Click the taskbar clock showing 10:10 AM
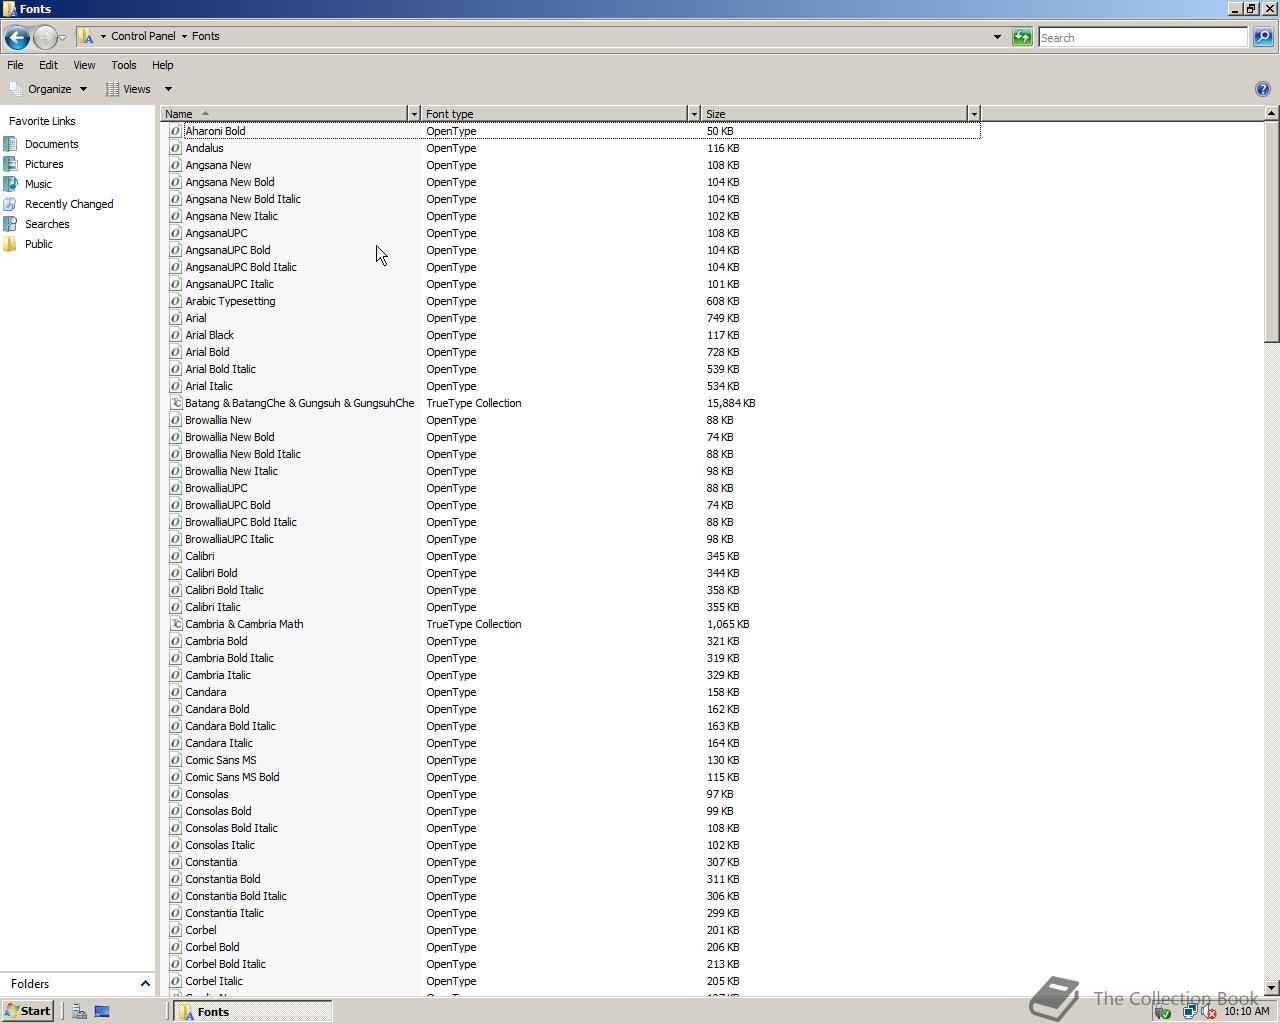 (x=1247, y=1012)
